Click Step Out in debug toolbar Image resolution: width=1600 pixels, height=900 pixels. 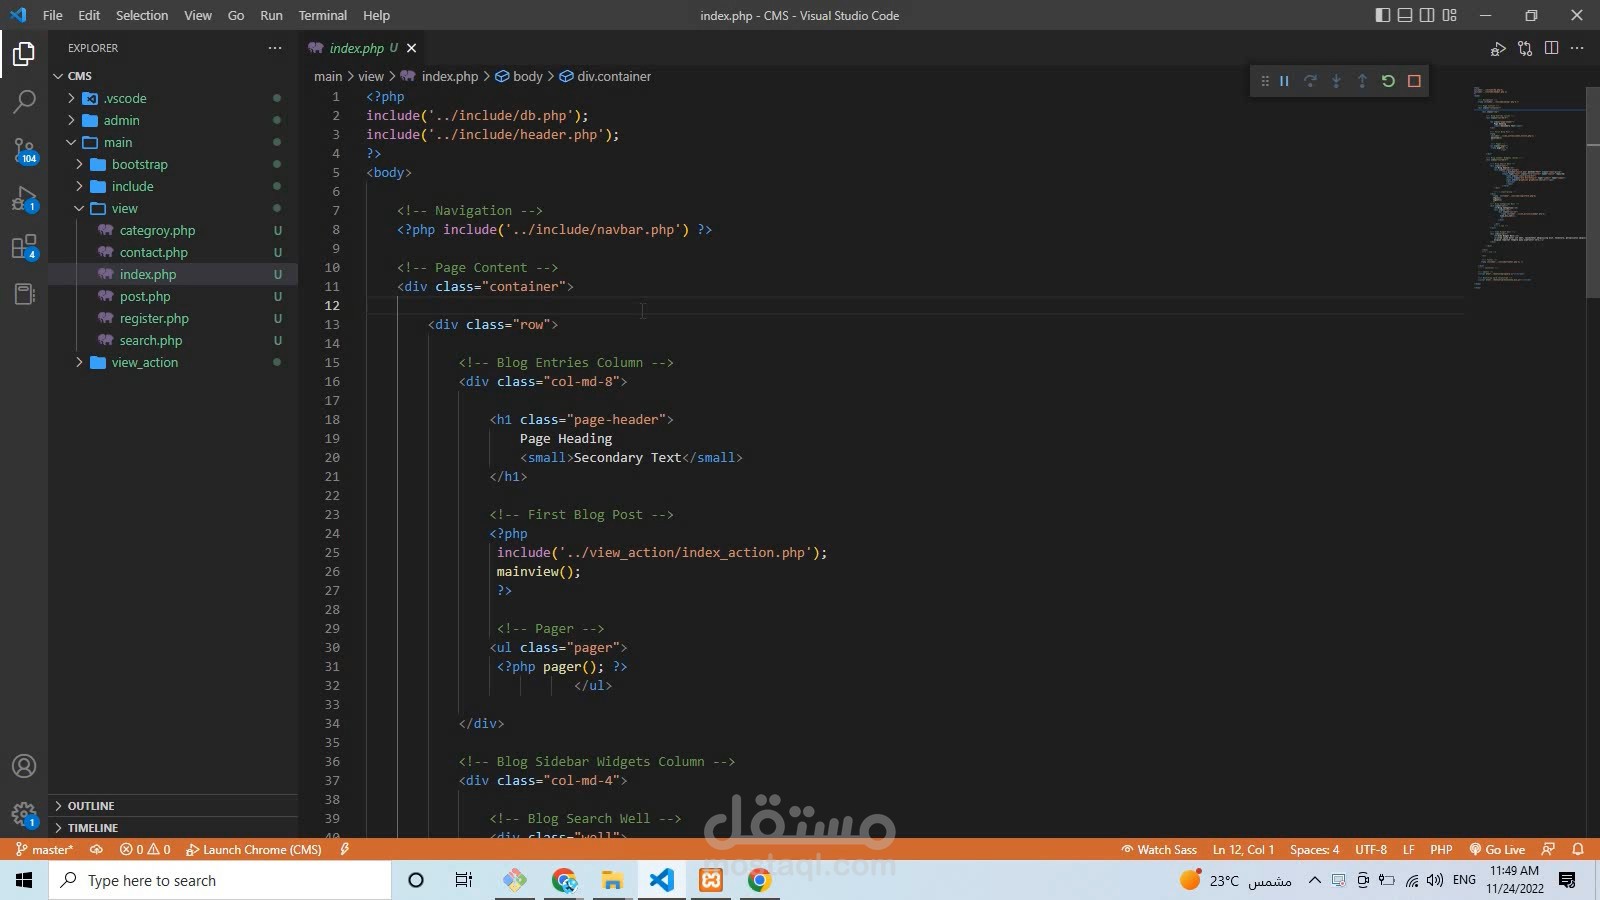pos(1362,81)
